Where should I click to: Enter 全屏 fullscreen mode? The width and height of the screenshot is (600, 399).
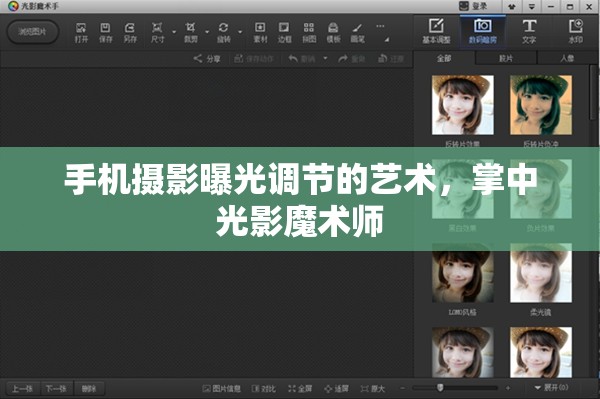(300, 389)
